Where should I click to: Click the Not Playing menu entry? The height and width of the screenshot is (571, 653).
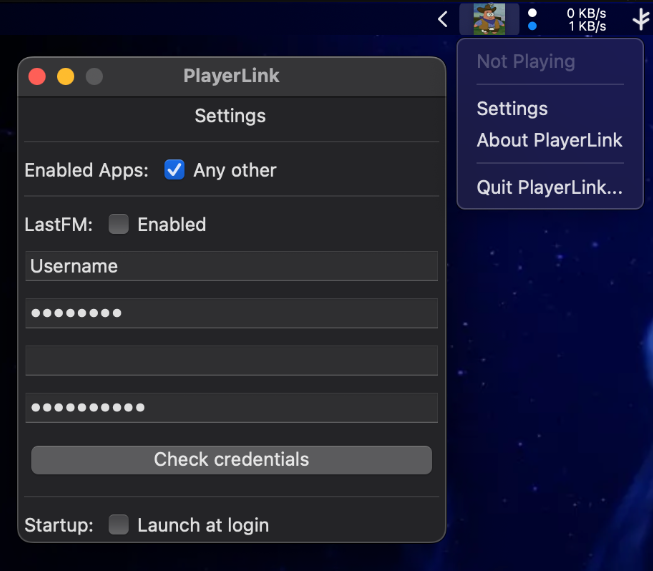coord(526,62)
